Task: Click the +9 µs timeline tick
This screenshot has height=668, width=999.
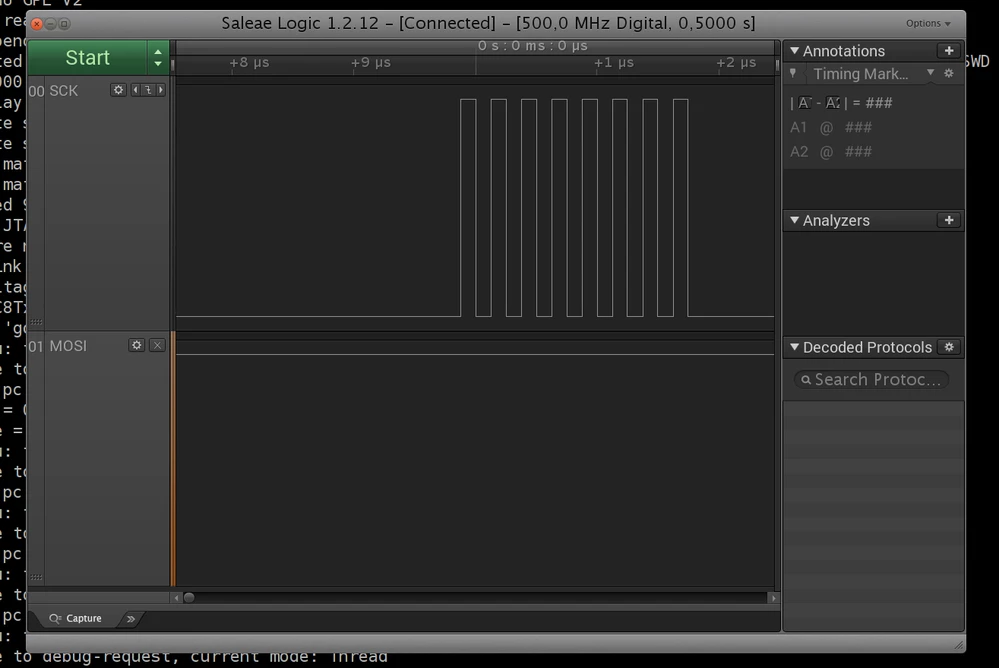Action: (370, 62)
